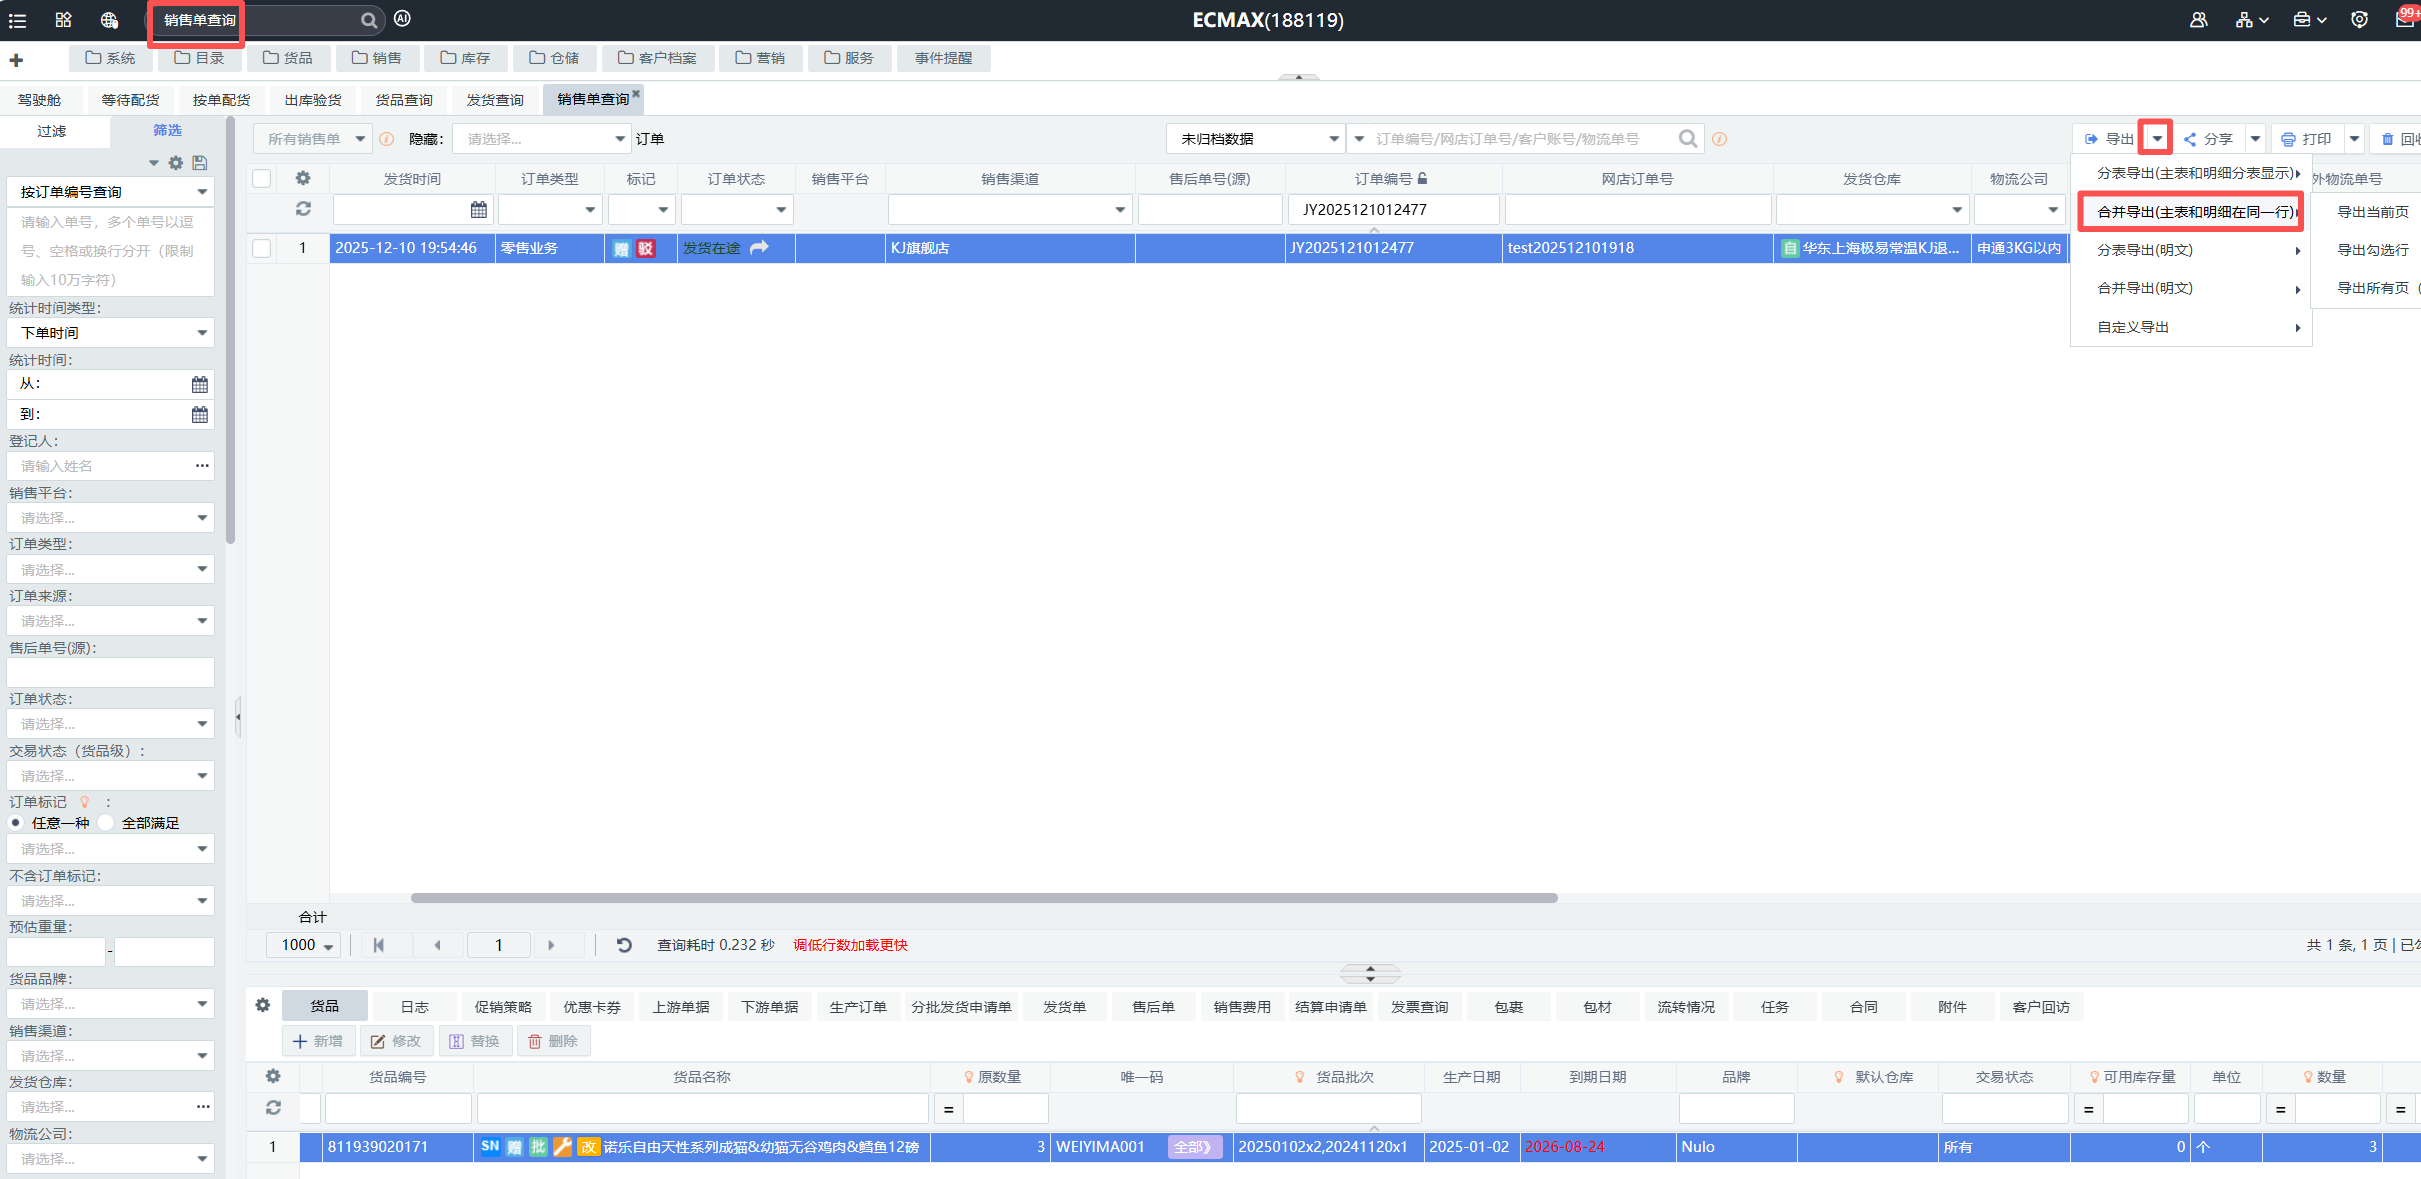Open 未归档数据 dropdown
Screen dimensions: 2421x1179
(x=1255, y=139)
